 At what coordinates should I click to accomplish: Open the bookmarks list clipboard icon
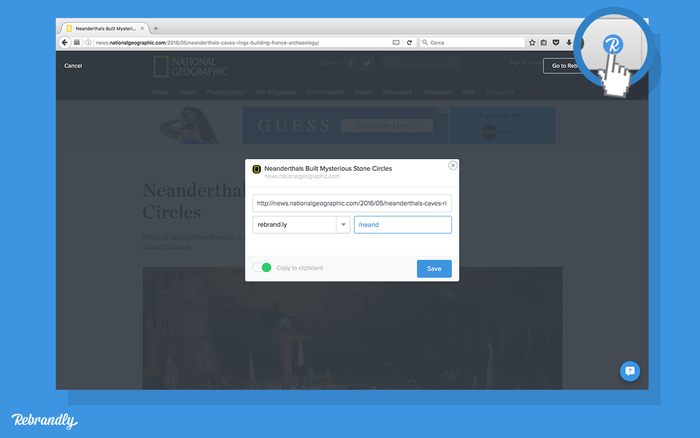click(544, 42)
